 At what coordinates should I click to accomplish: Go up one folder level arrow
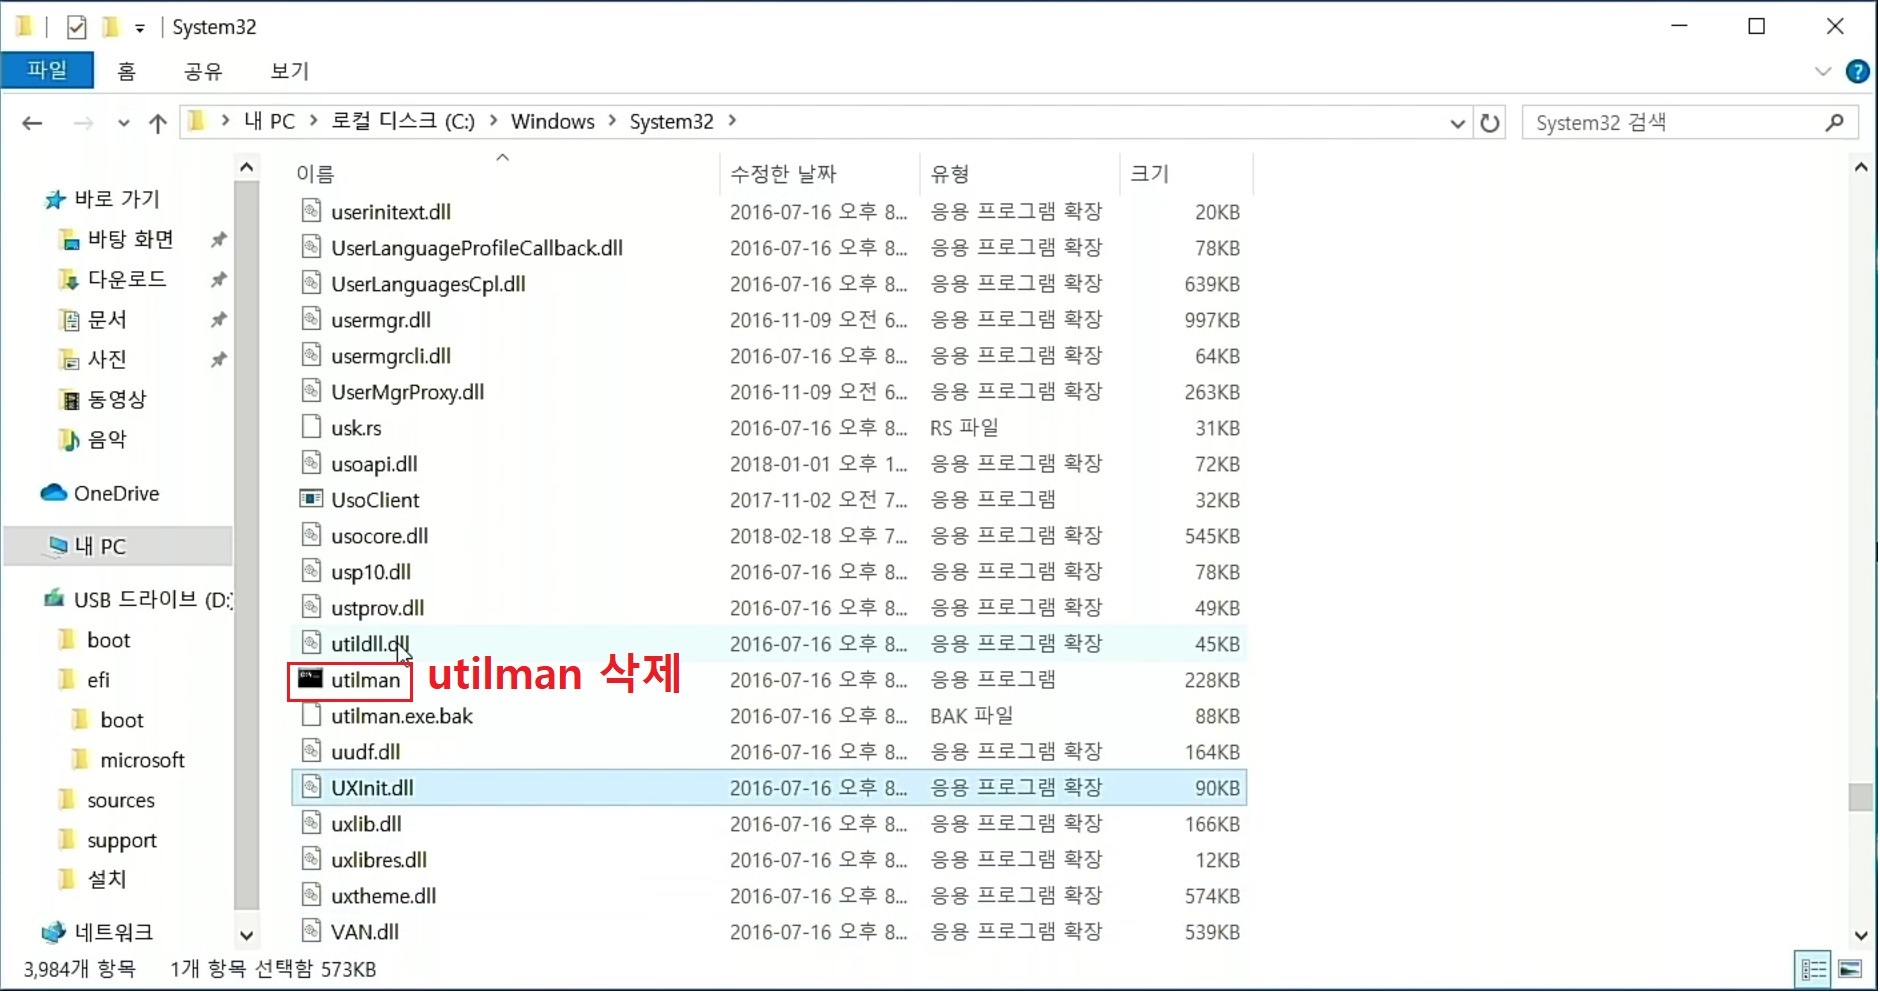click(x=158, y=123)
